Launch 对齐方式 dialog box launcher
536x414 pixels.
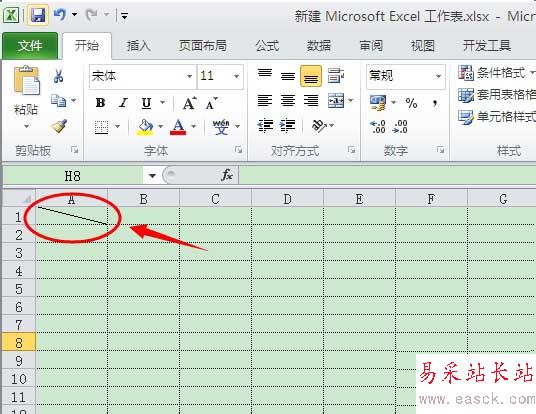[x=351, y=150]
